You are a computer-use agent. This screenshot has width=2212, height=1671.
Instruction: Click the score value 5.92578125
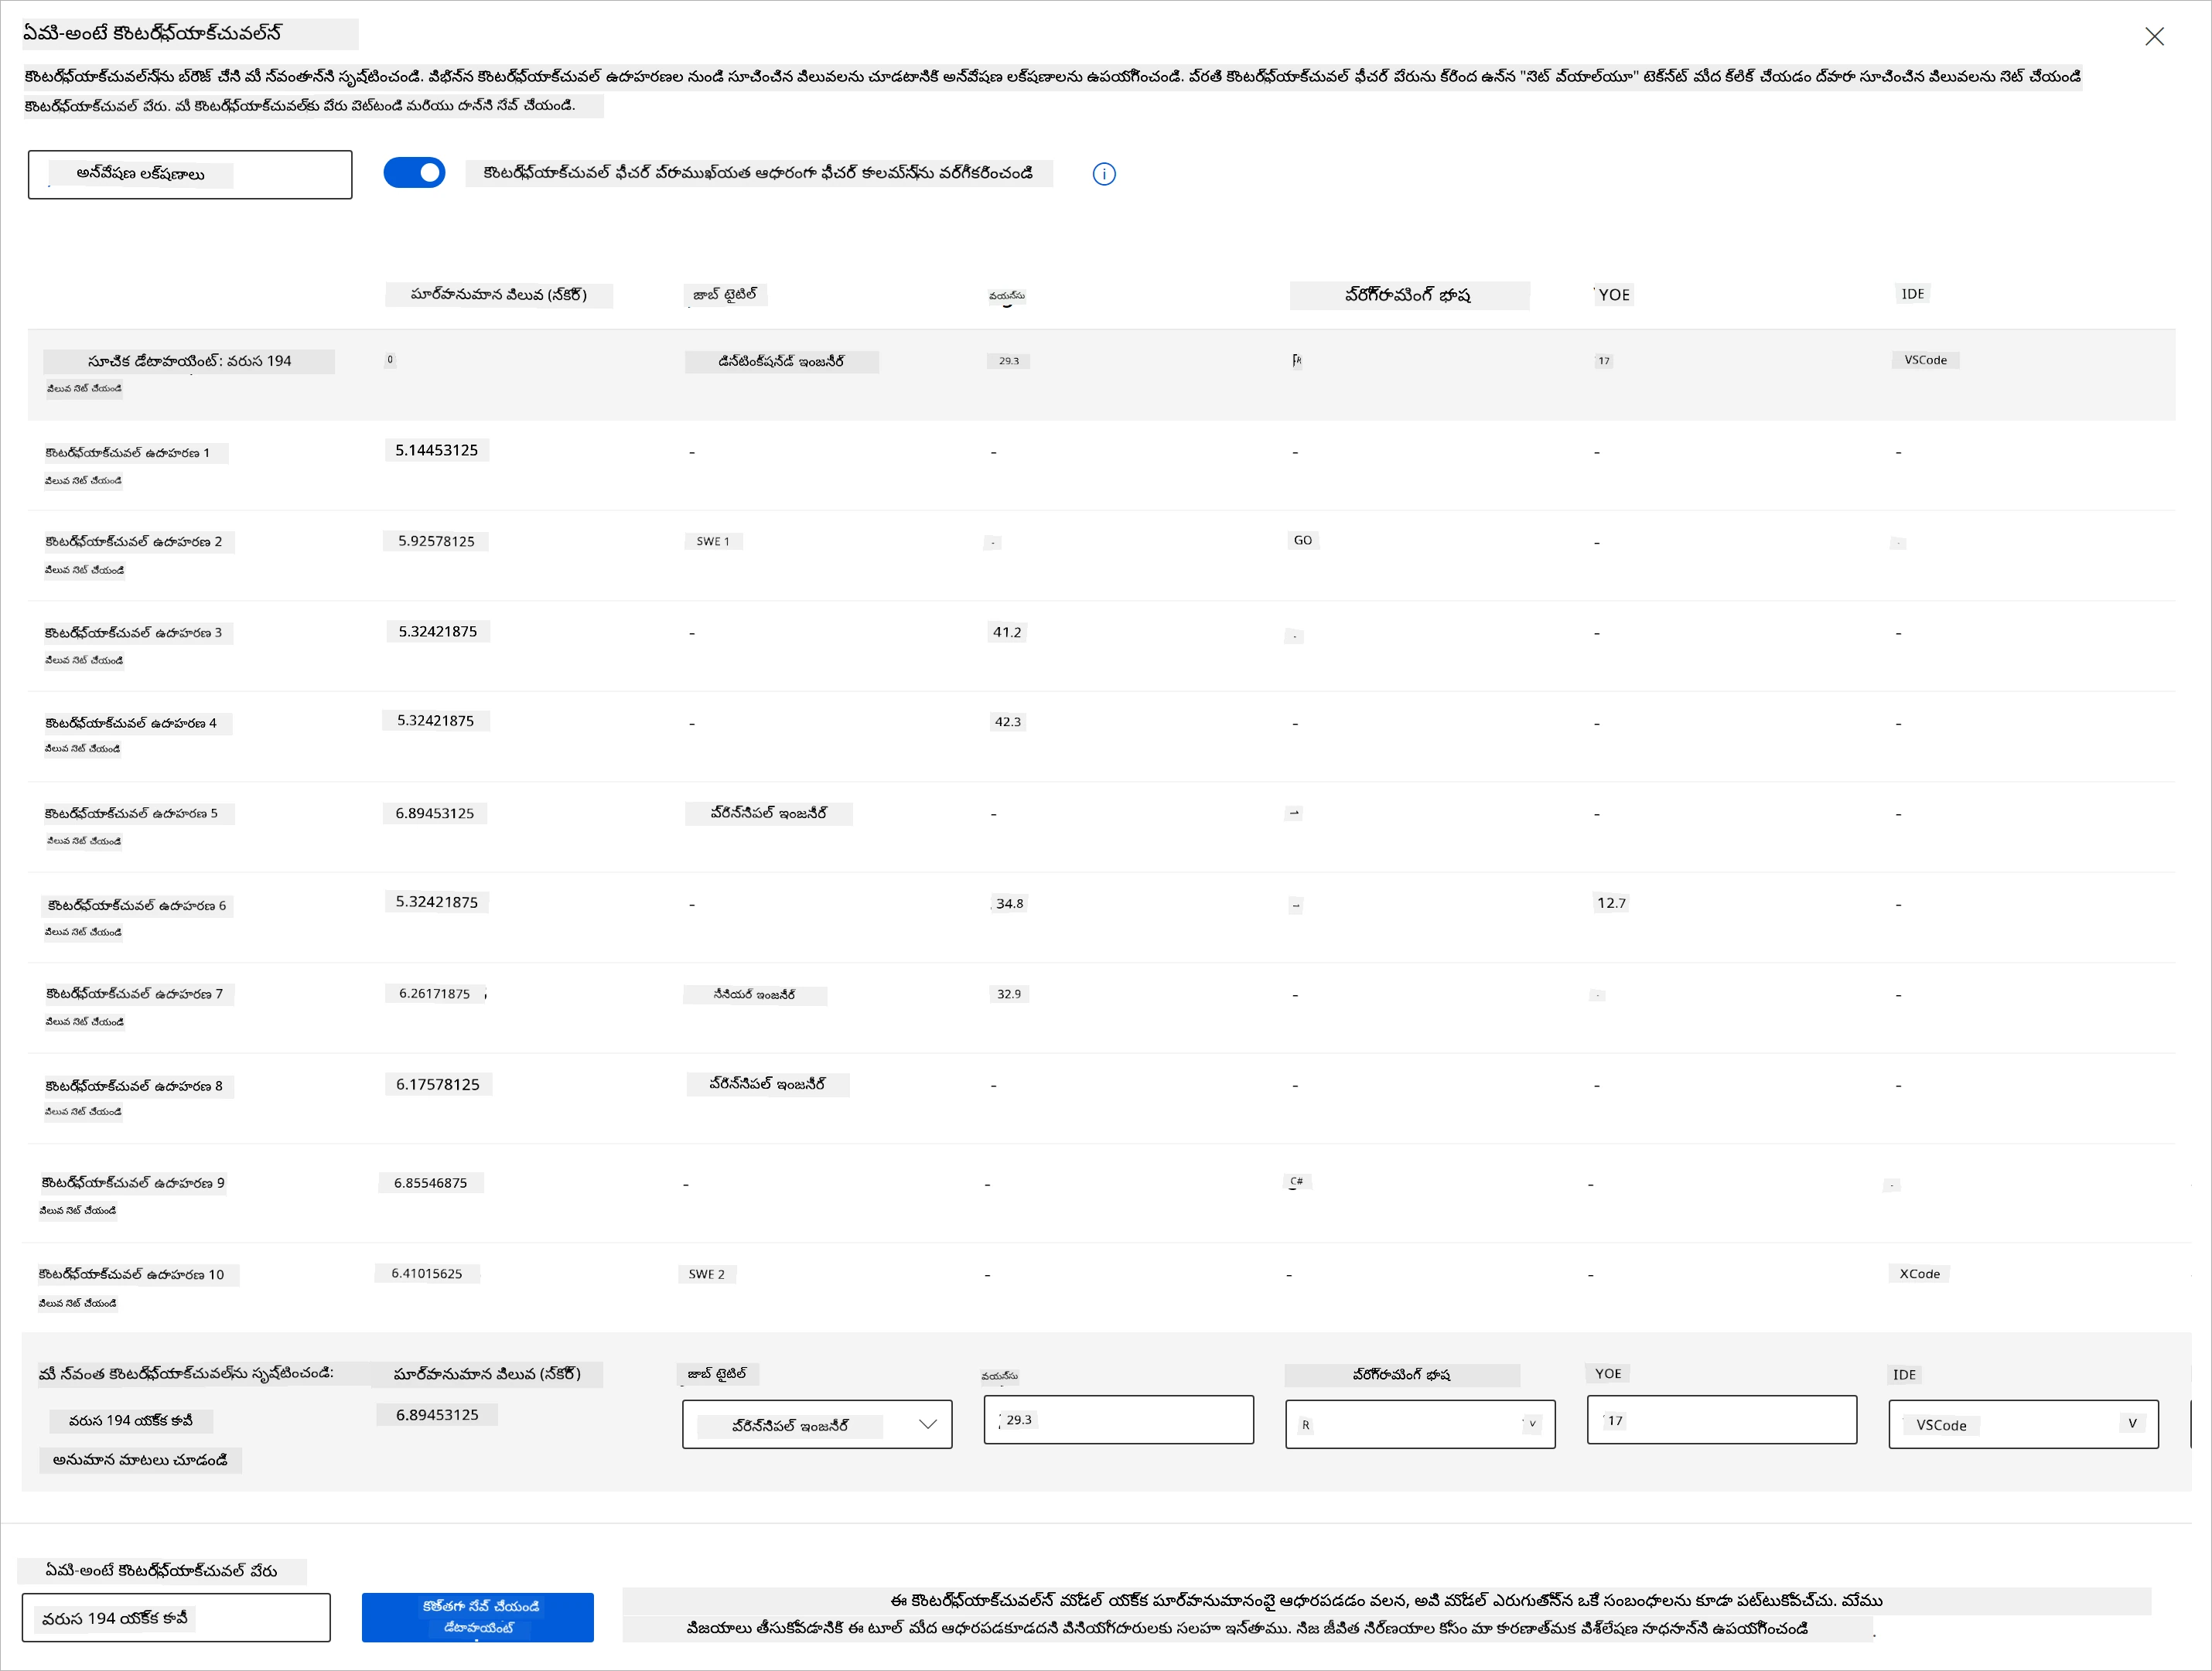436,541
